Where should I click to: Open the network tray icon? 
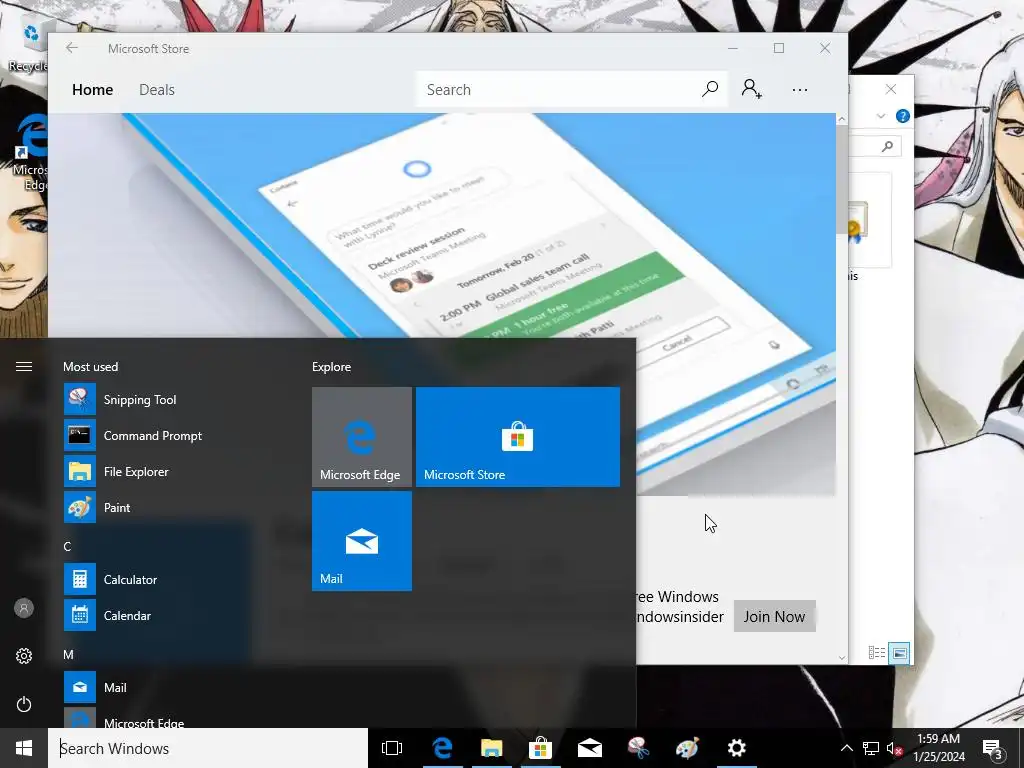click(x=871, y=748)
